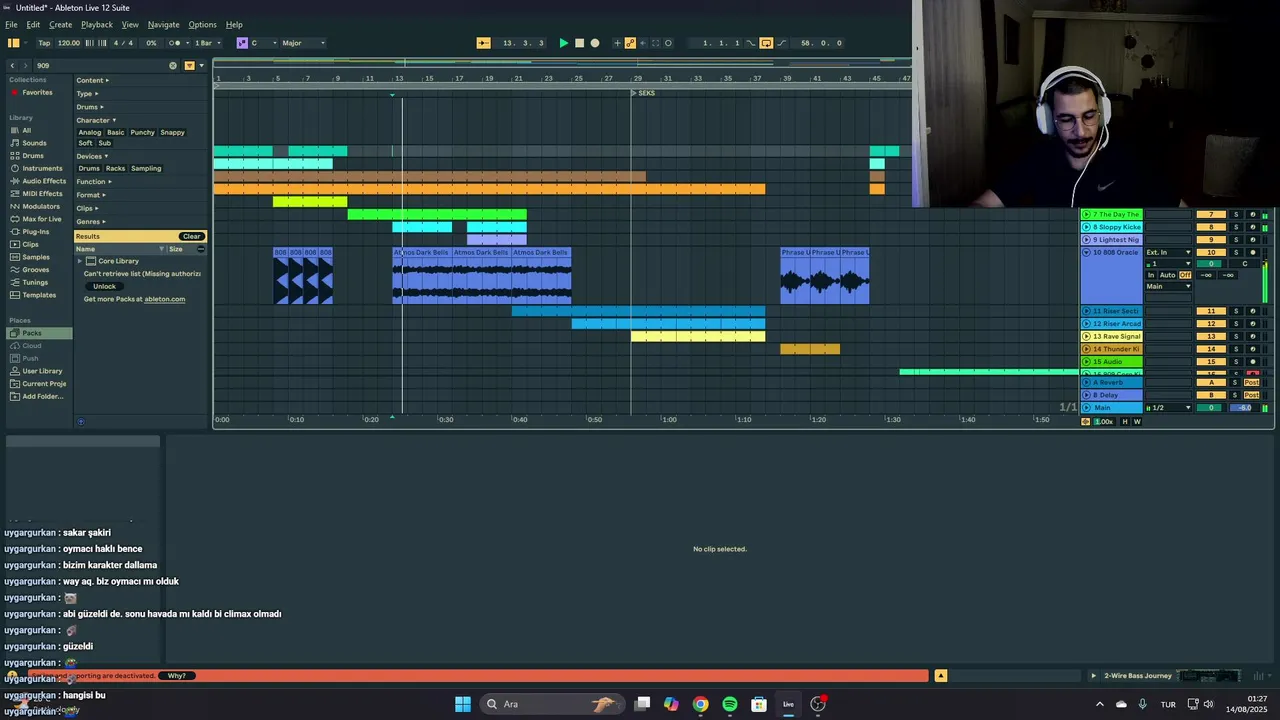Select MIDI Effects in the browser
This screenshot has height=720, width=1280.
(43, 194)
